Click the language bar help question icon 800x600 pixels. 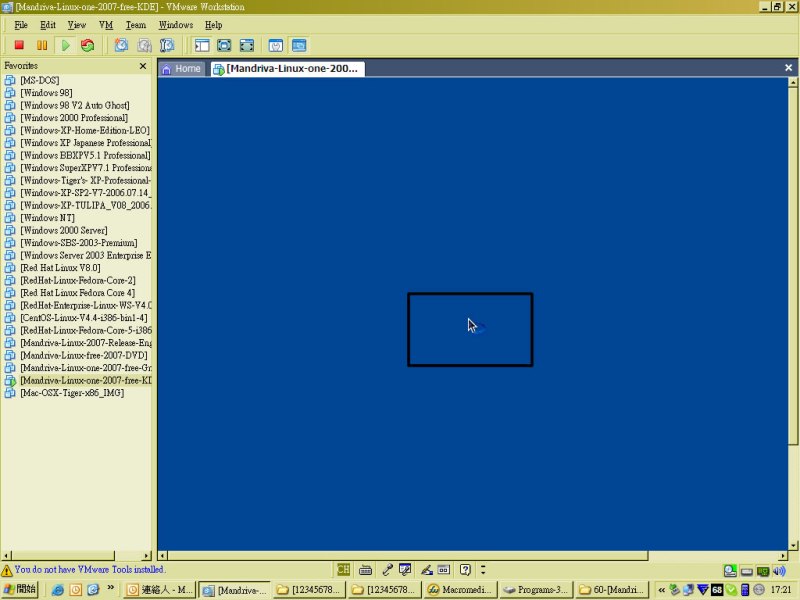click(x=465, y=569)
